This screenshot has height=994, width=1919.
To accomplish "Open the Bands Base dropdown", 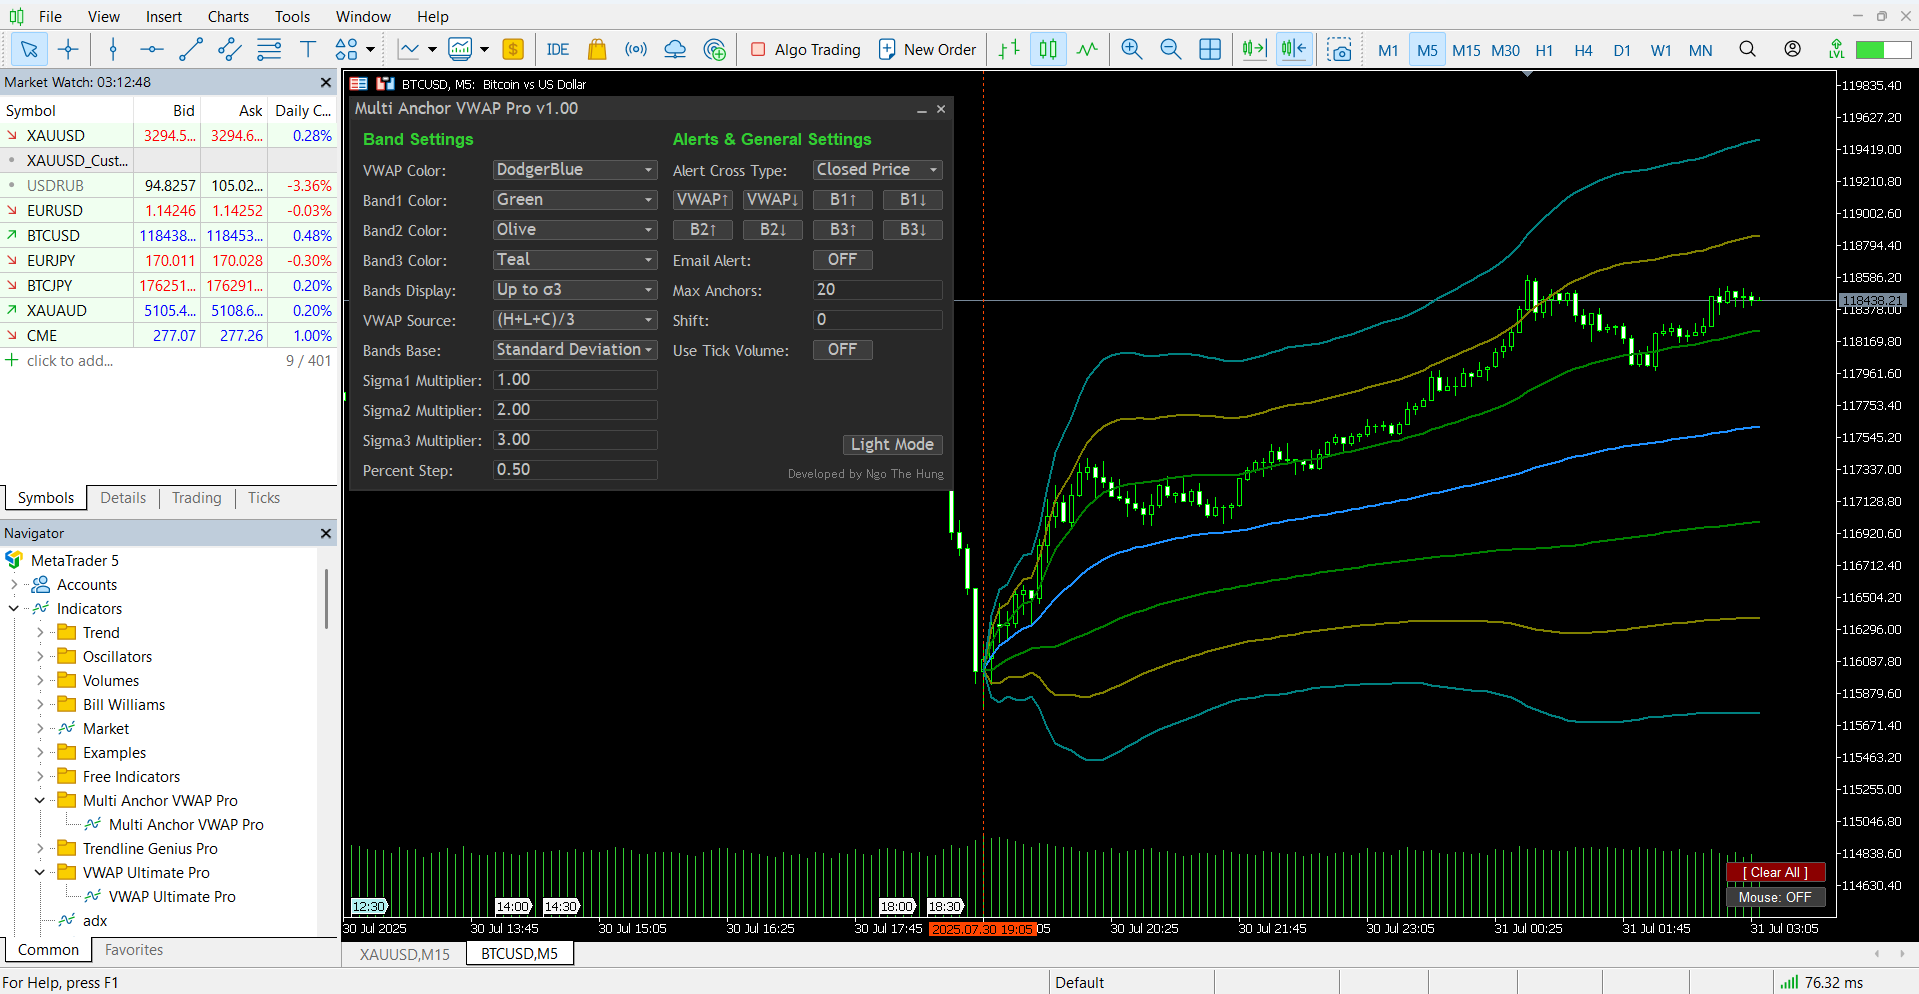I will tap(575, 350).
